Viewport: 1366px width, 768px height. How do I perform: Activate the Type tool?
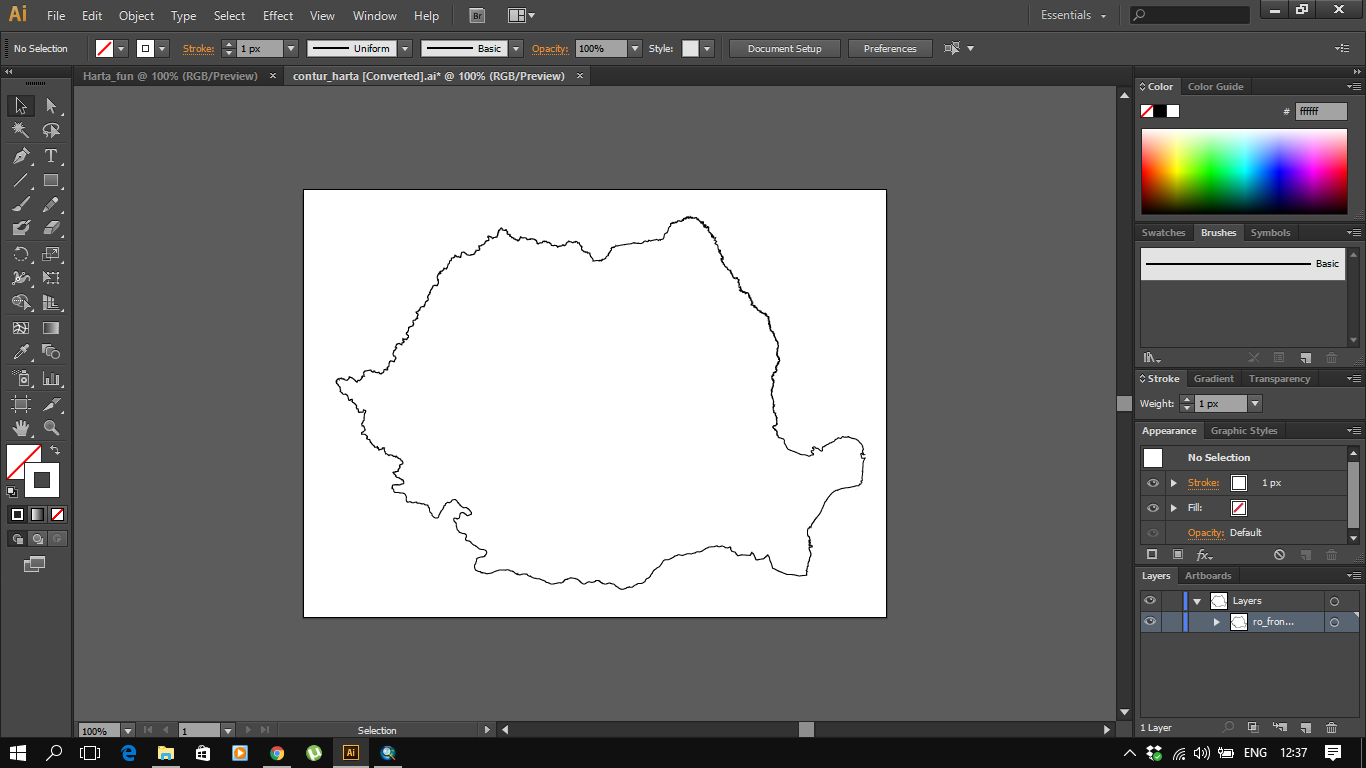51,156
